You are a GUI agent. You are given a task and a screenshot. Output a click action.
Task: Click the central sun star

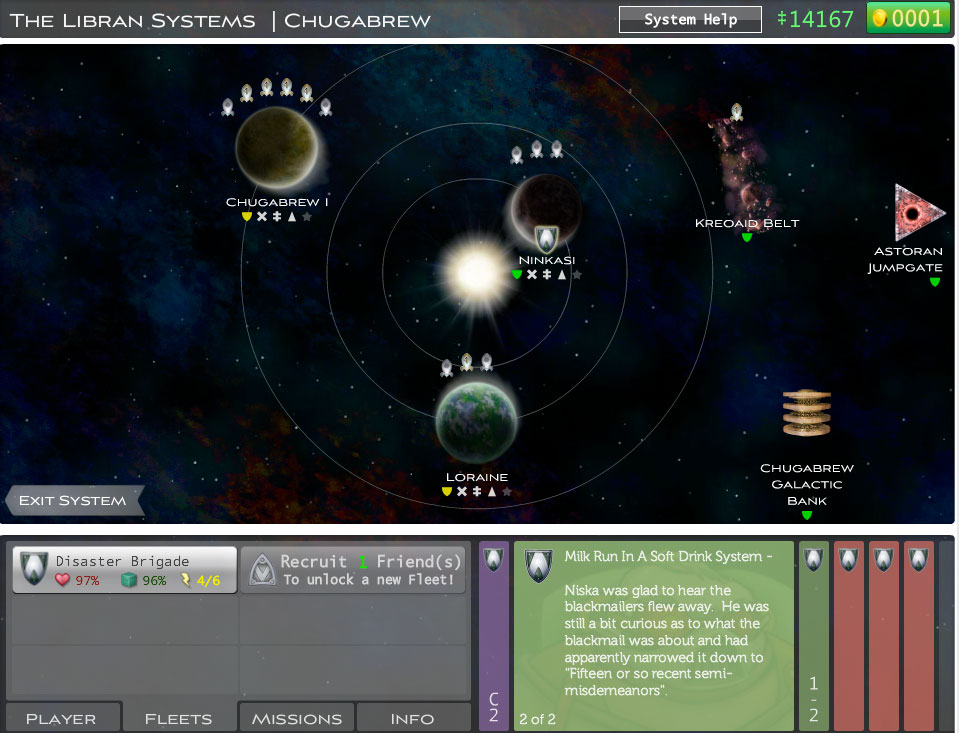click(471, 270)
